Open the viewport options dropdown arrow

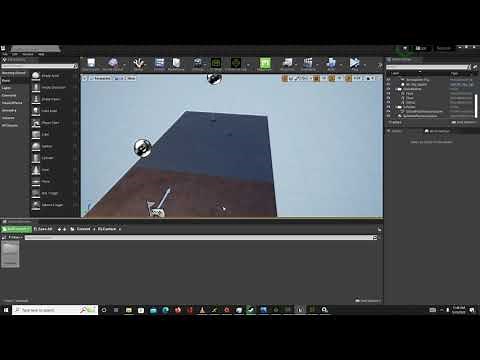coord(85,78)
